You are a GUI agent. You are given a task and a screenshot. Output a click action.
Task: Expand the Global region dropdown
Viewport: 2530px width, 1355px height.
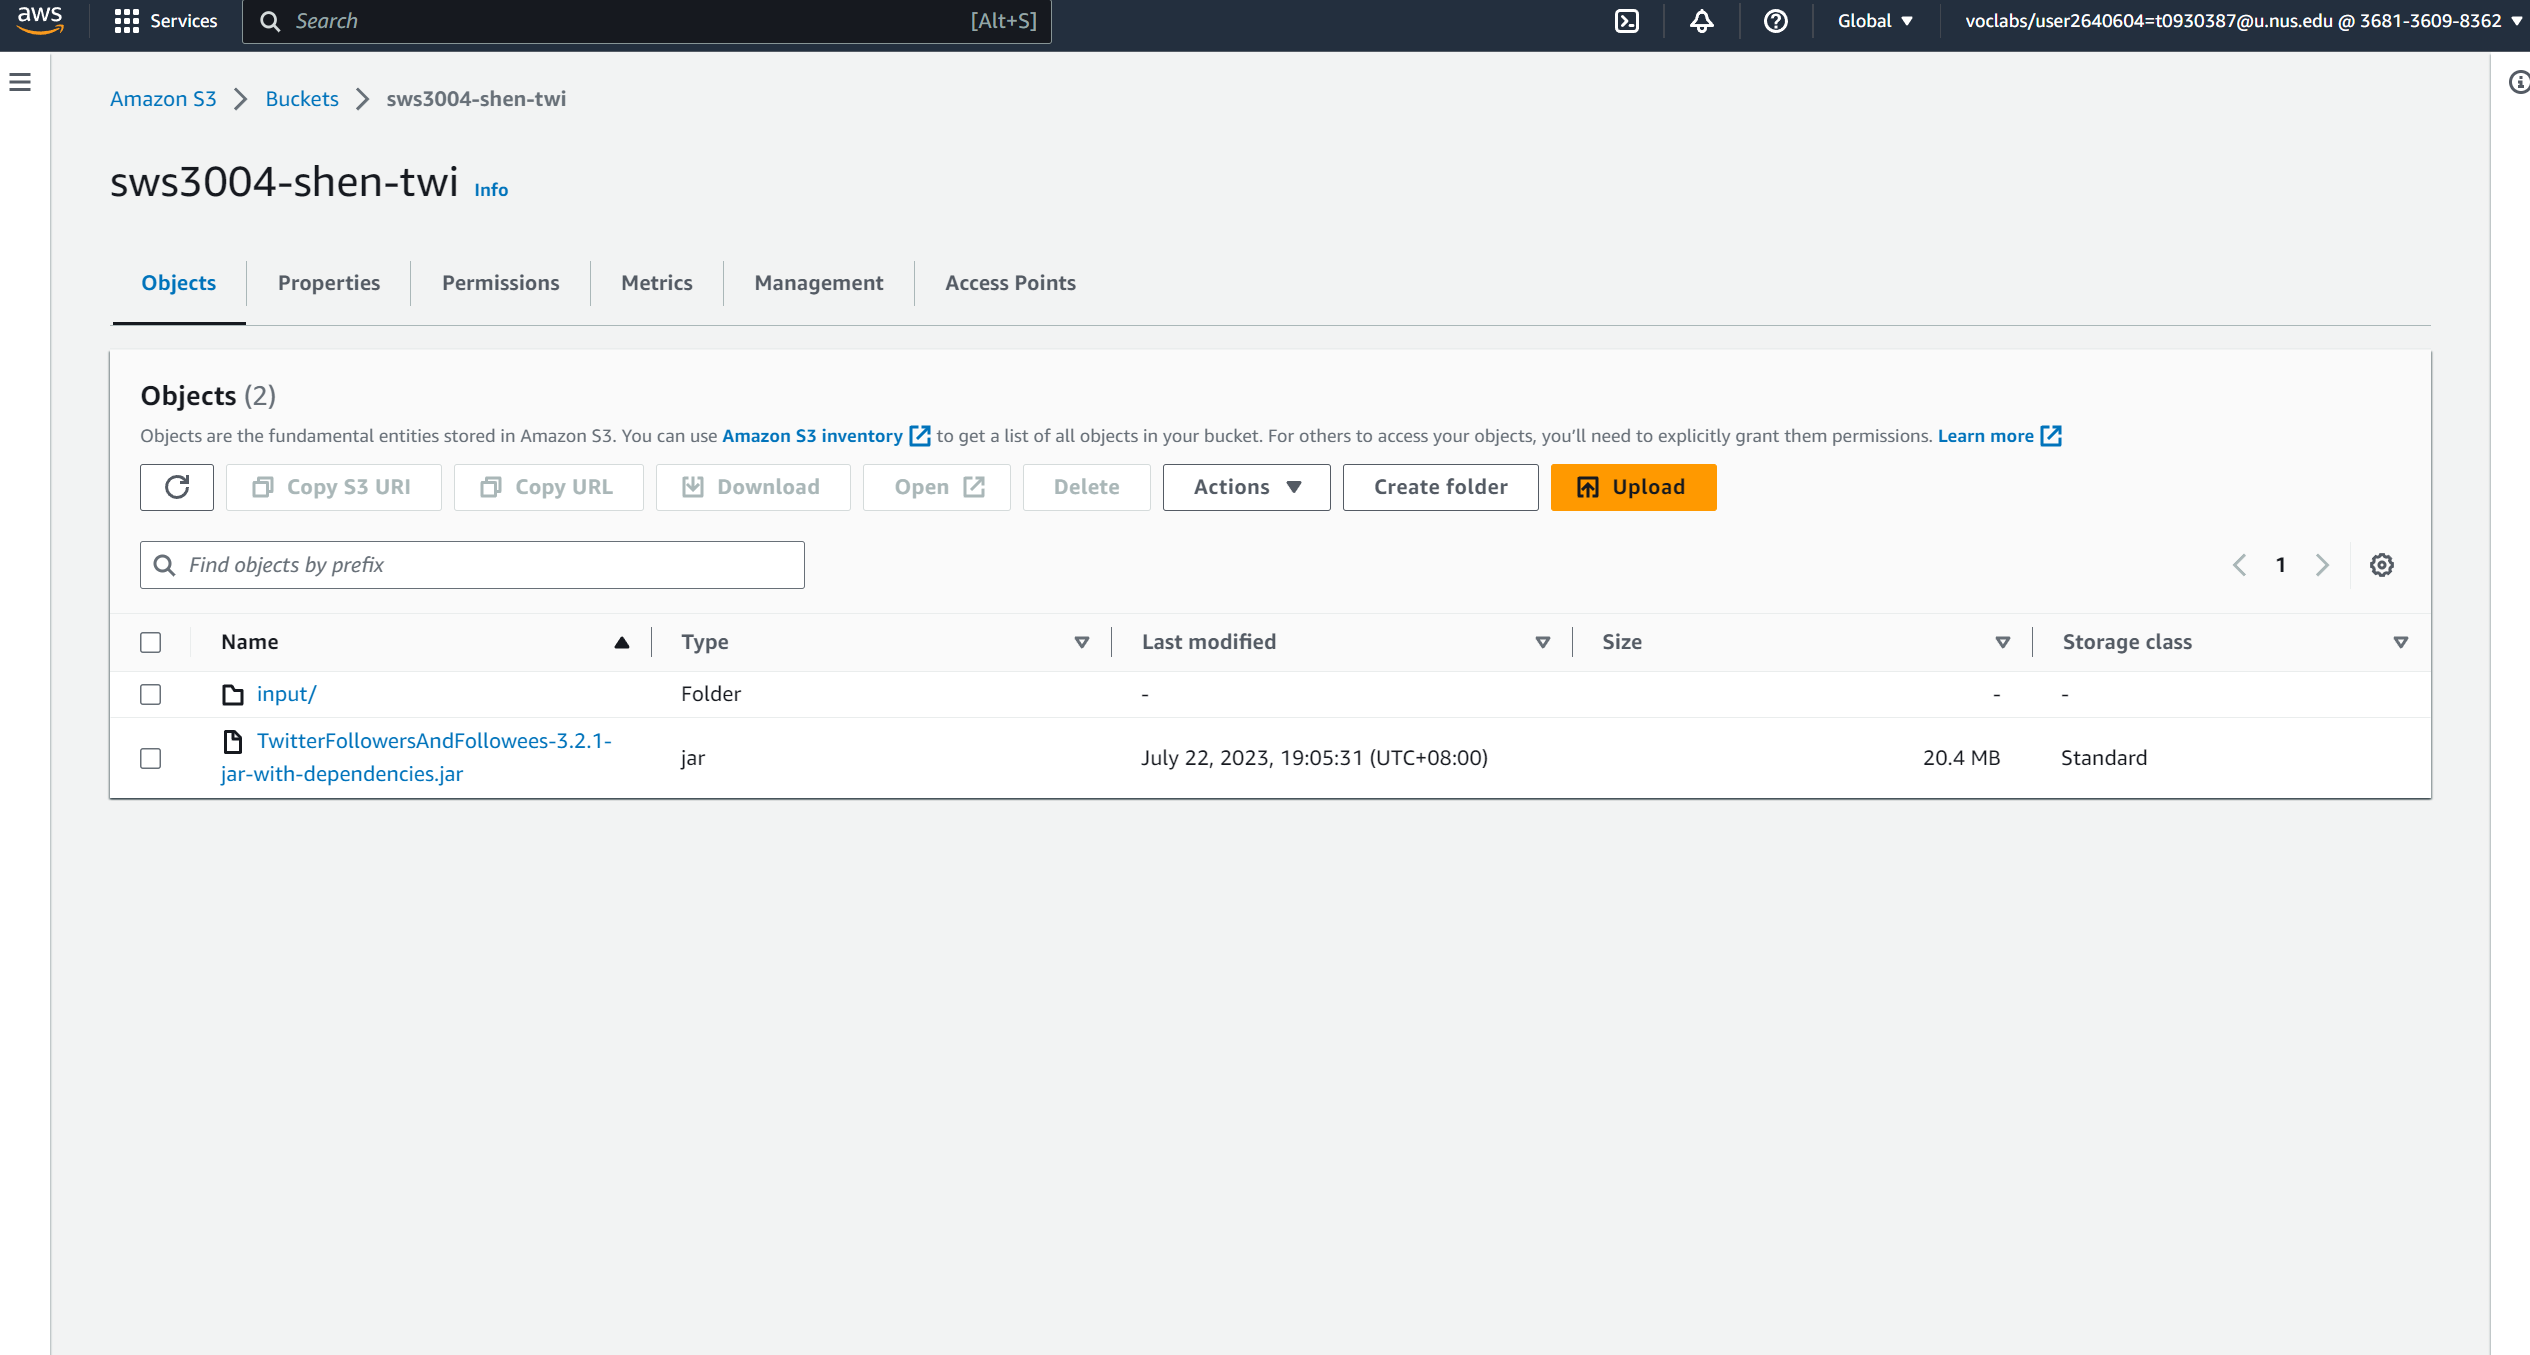click(x=1875, y=21)
